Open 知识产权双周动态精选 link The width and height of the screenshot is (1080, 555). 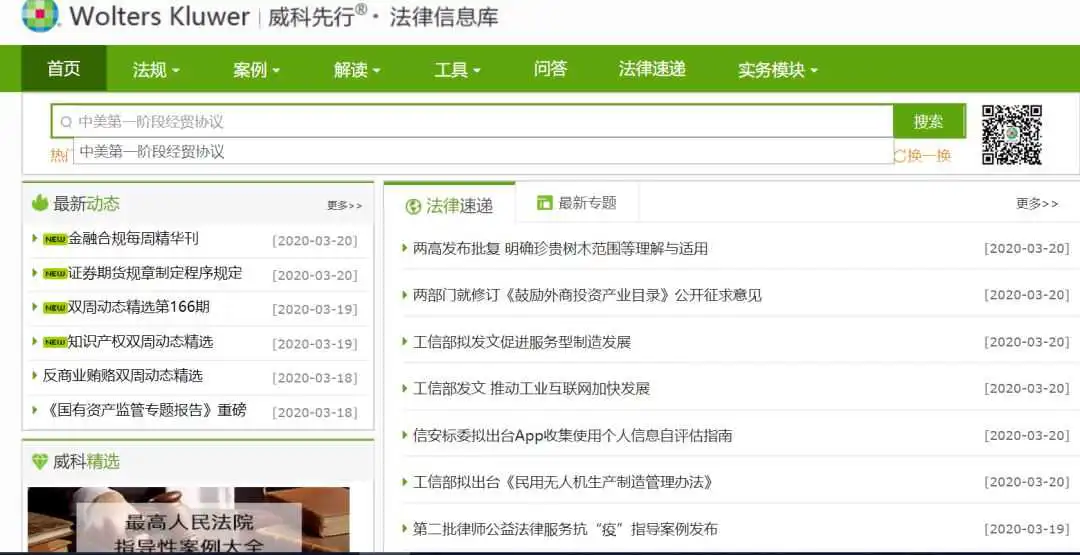[141, 342]
